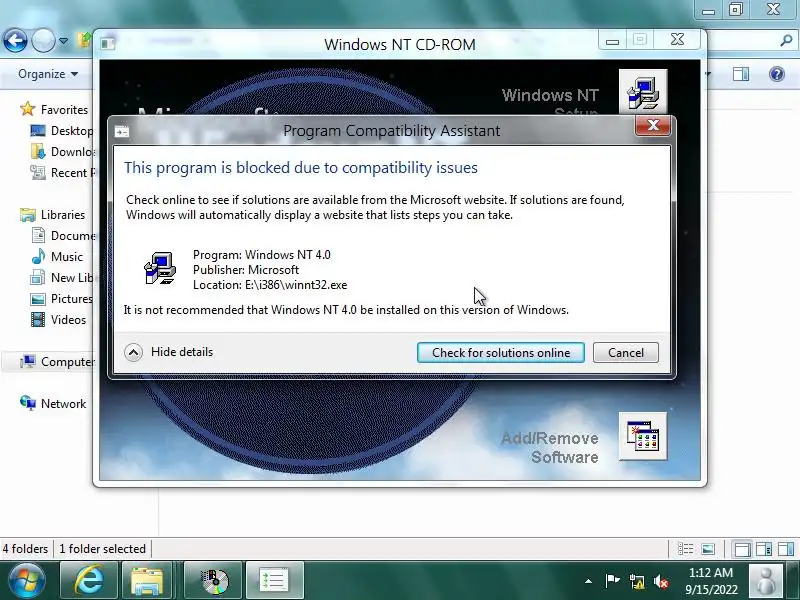Collapse details with Hide details chevron

133,352
